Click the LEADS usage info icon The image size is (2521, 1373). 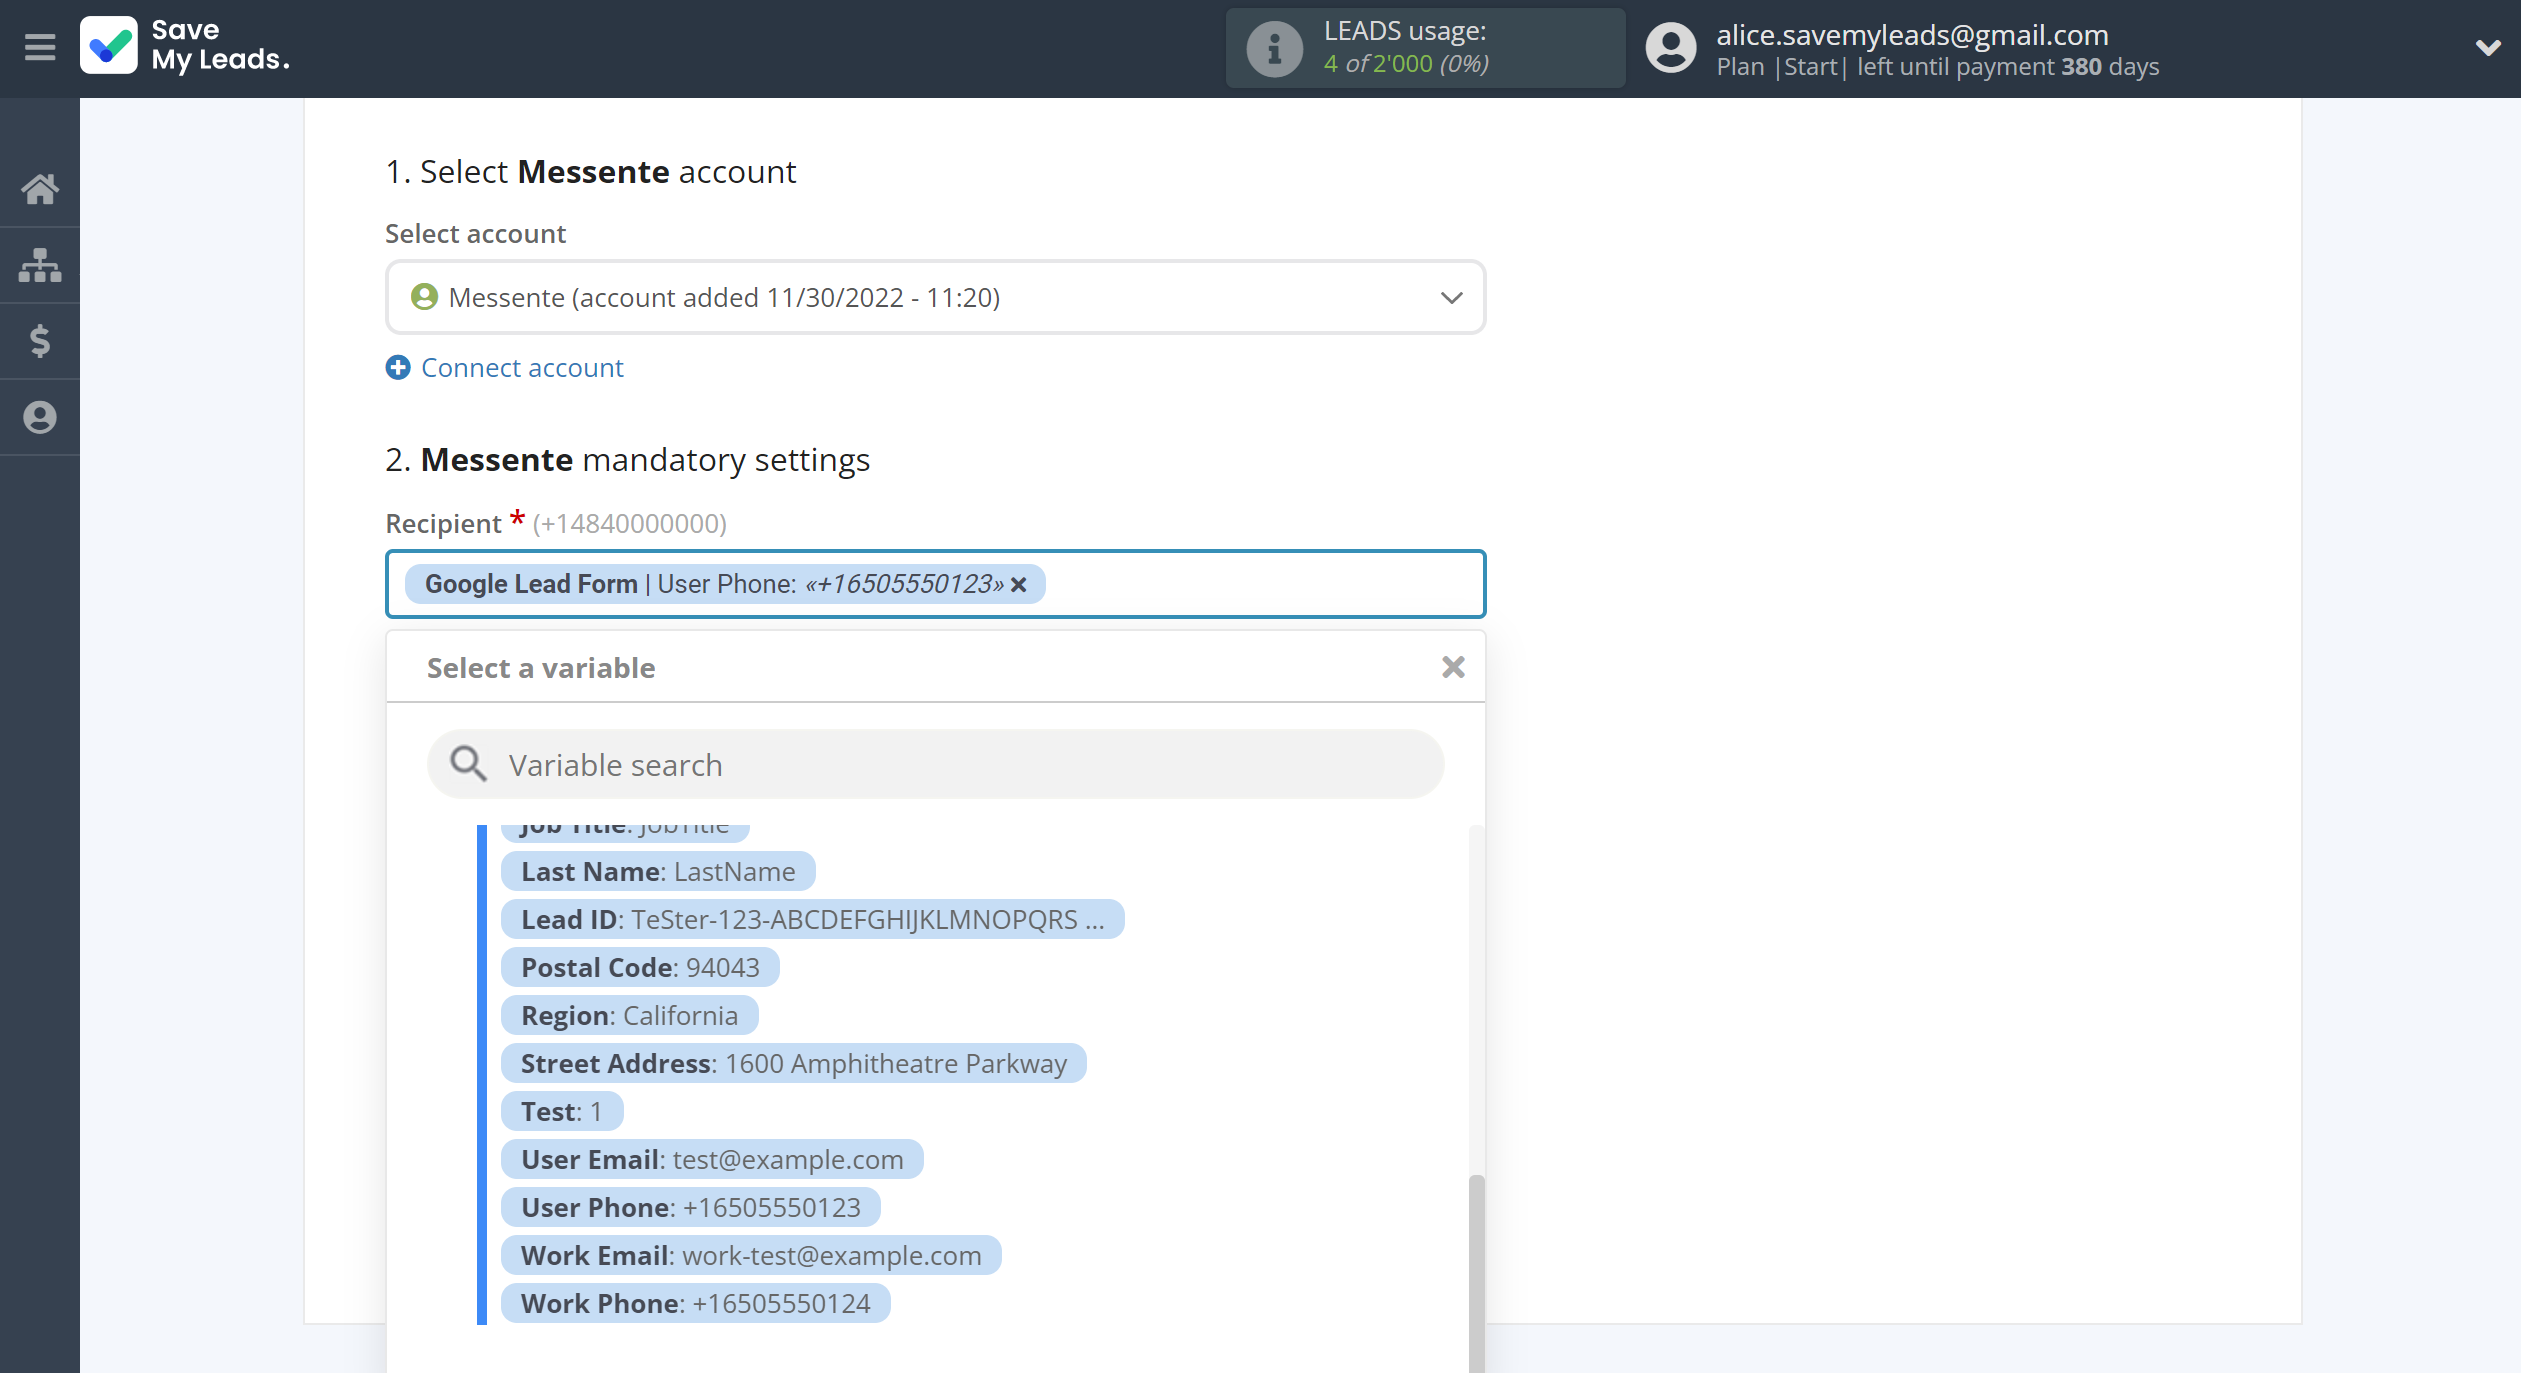1274,48
